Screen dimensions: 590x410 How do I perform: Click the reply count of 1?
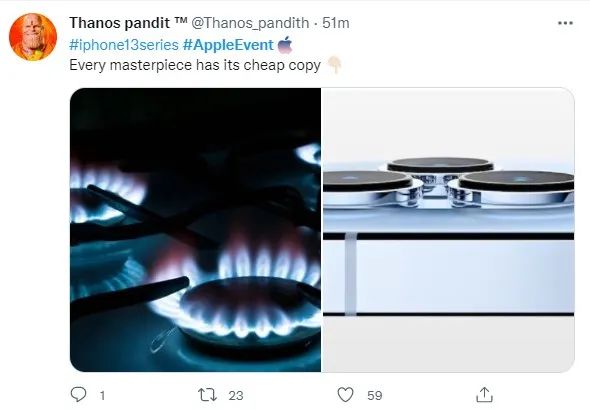click(x=102, y=395)
